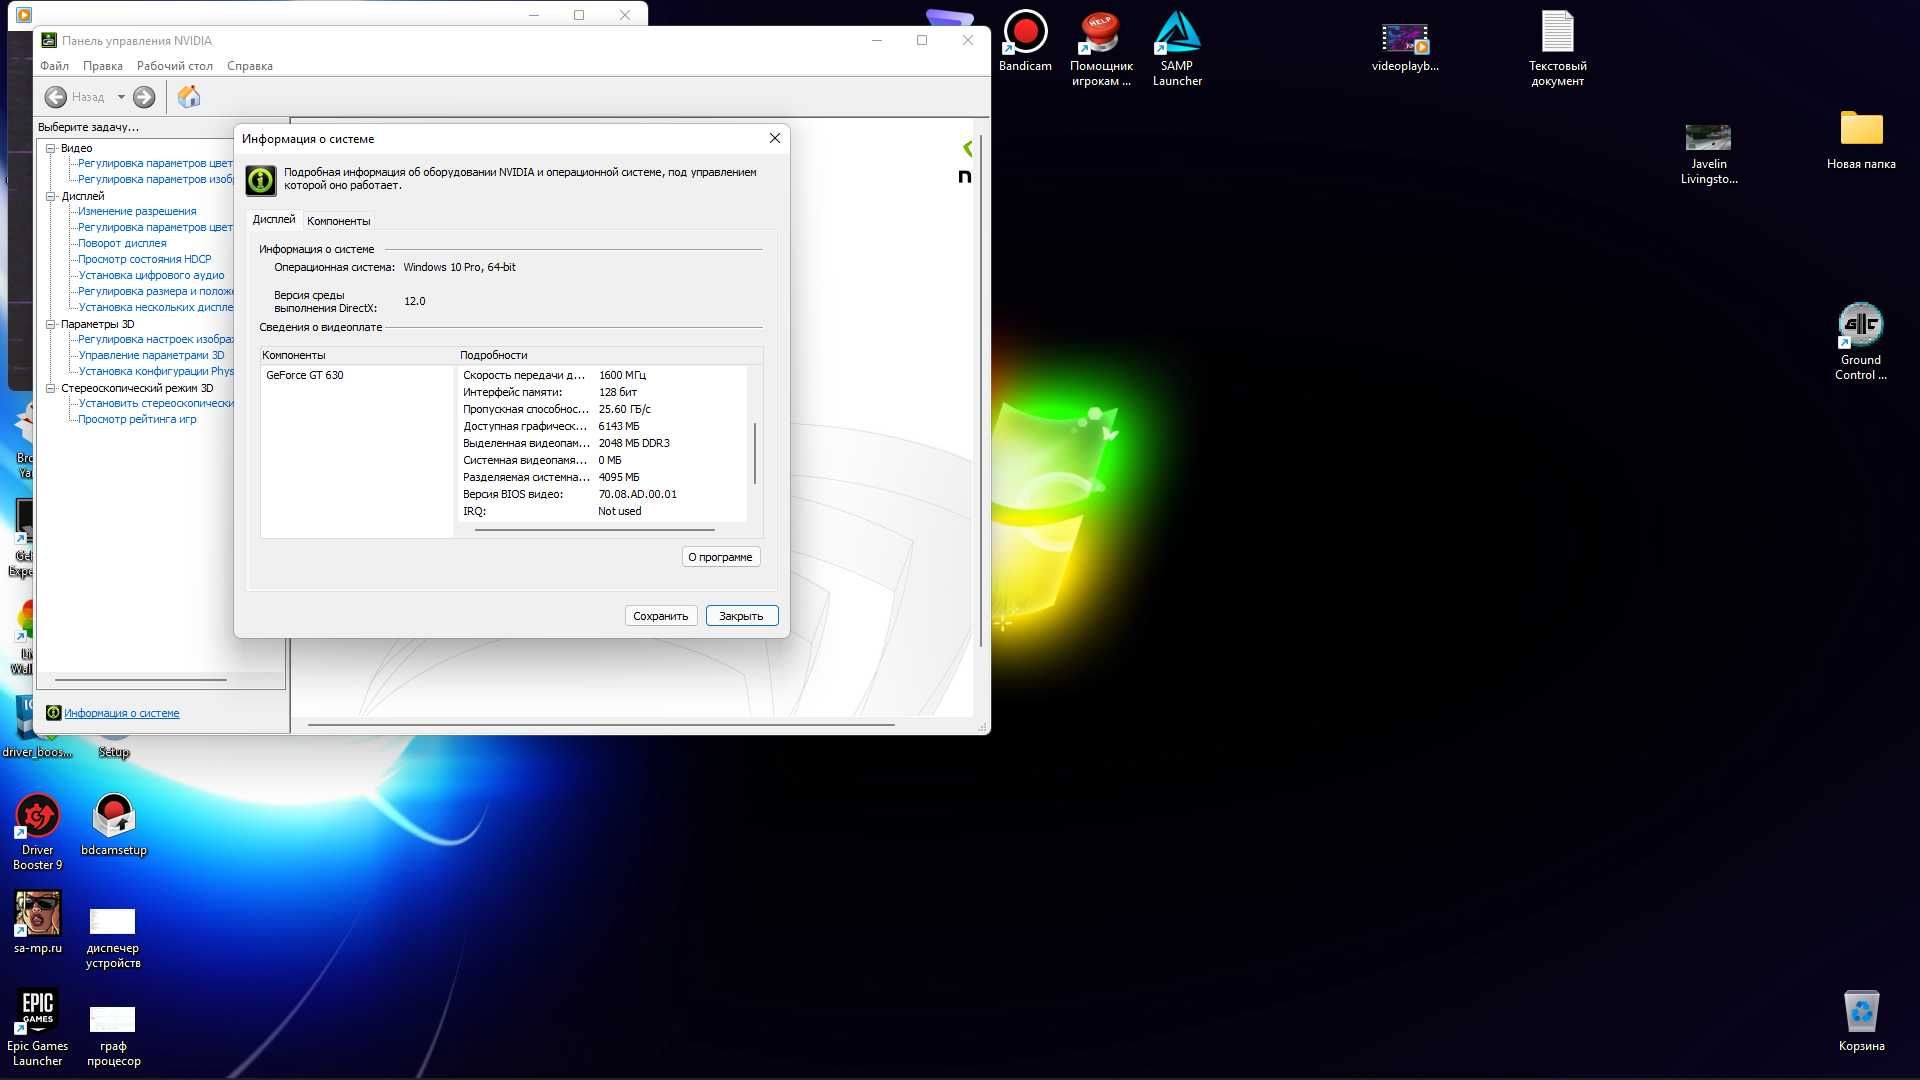Select the Системная видеопамя... 0 МБ row
This screenshot has width=1920, height=1080.
pyautogui.click(x=602, y=460)
